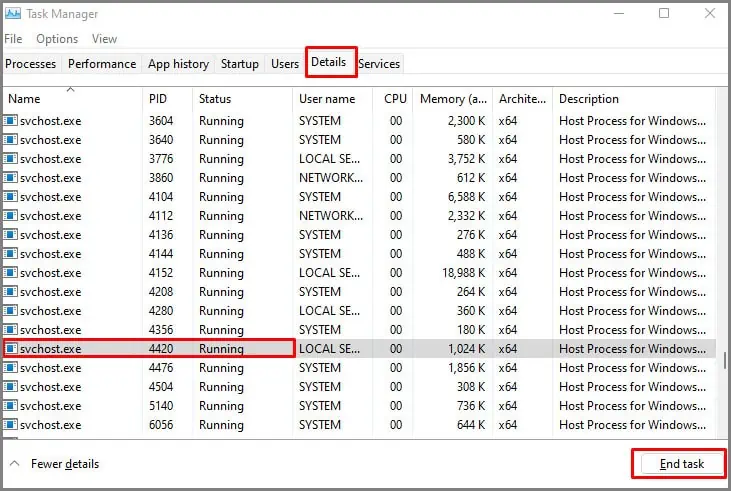The width and height of the screenshot is (731, 491).
Task: Click the process icon for PID 4152
Action: click(10, 272)
